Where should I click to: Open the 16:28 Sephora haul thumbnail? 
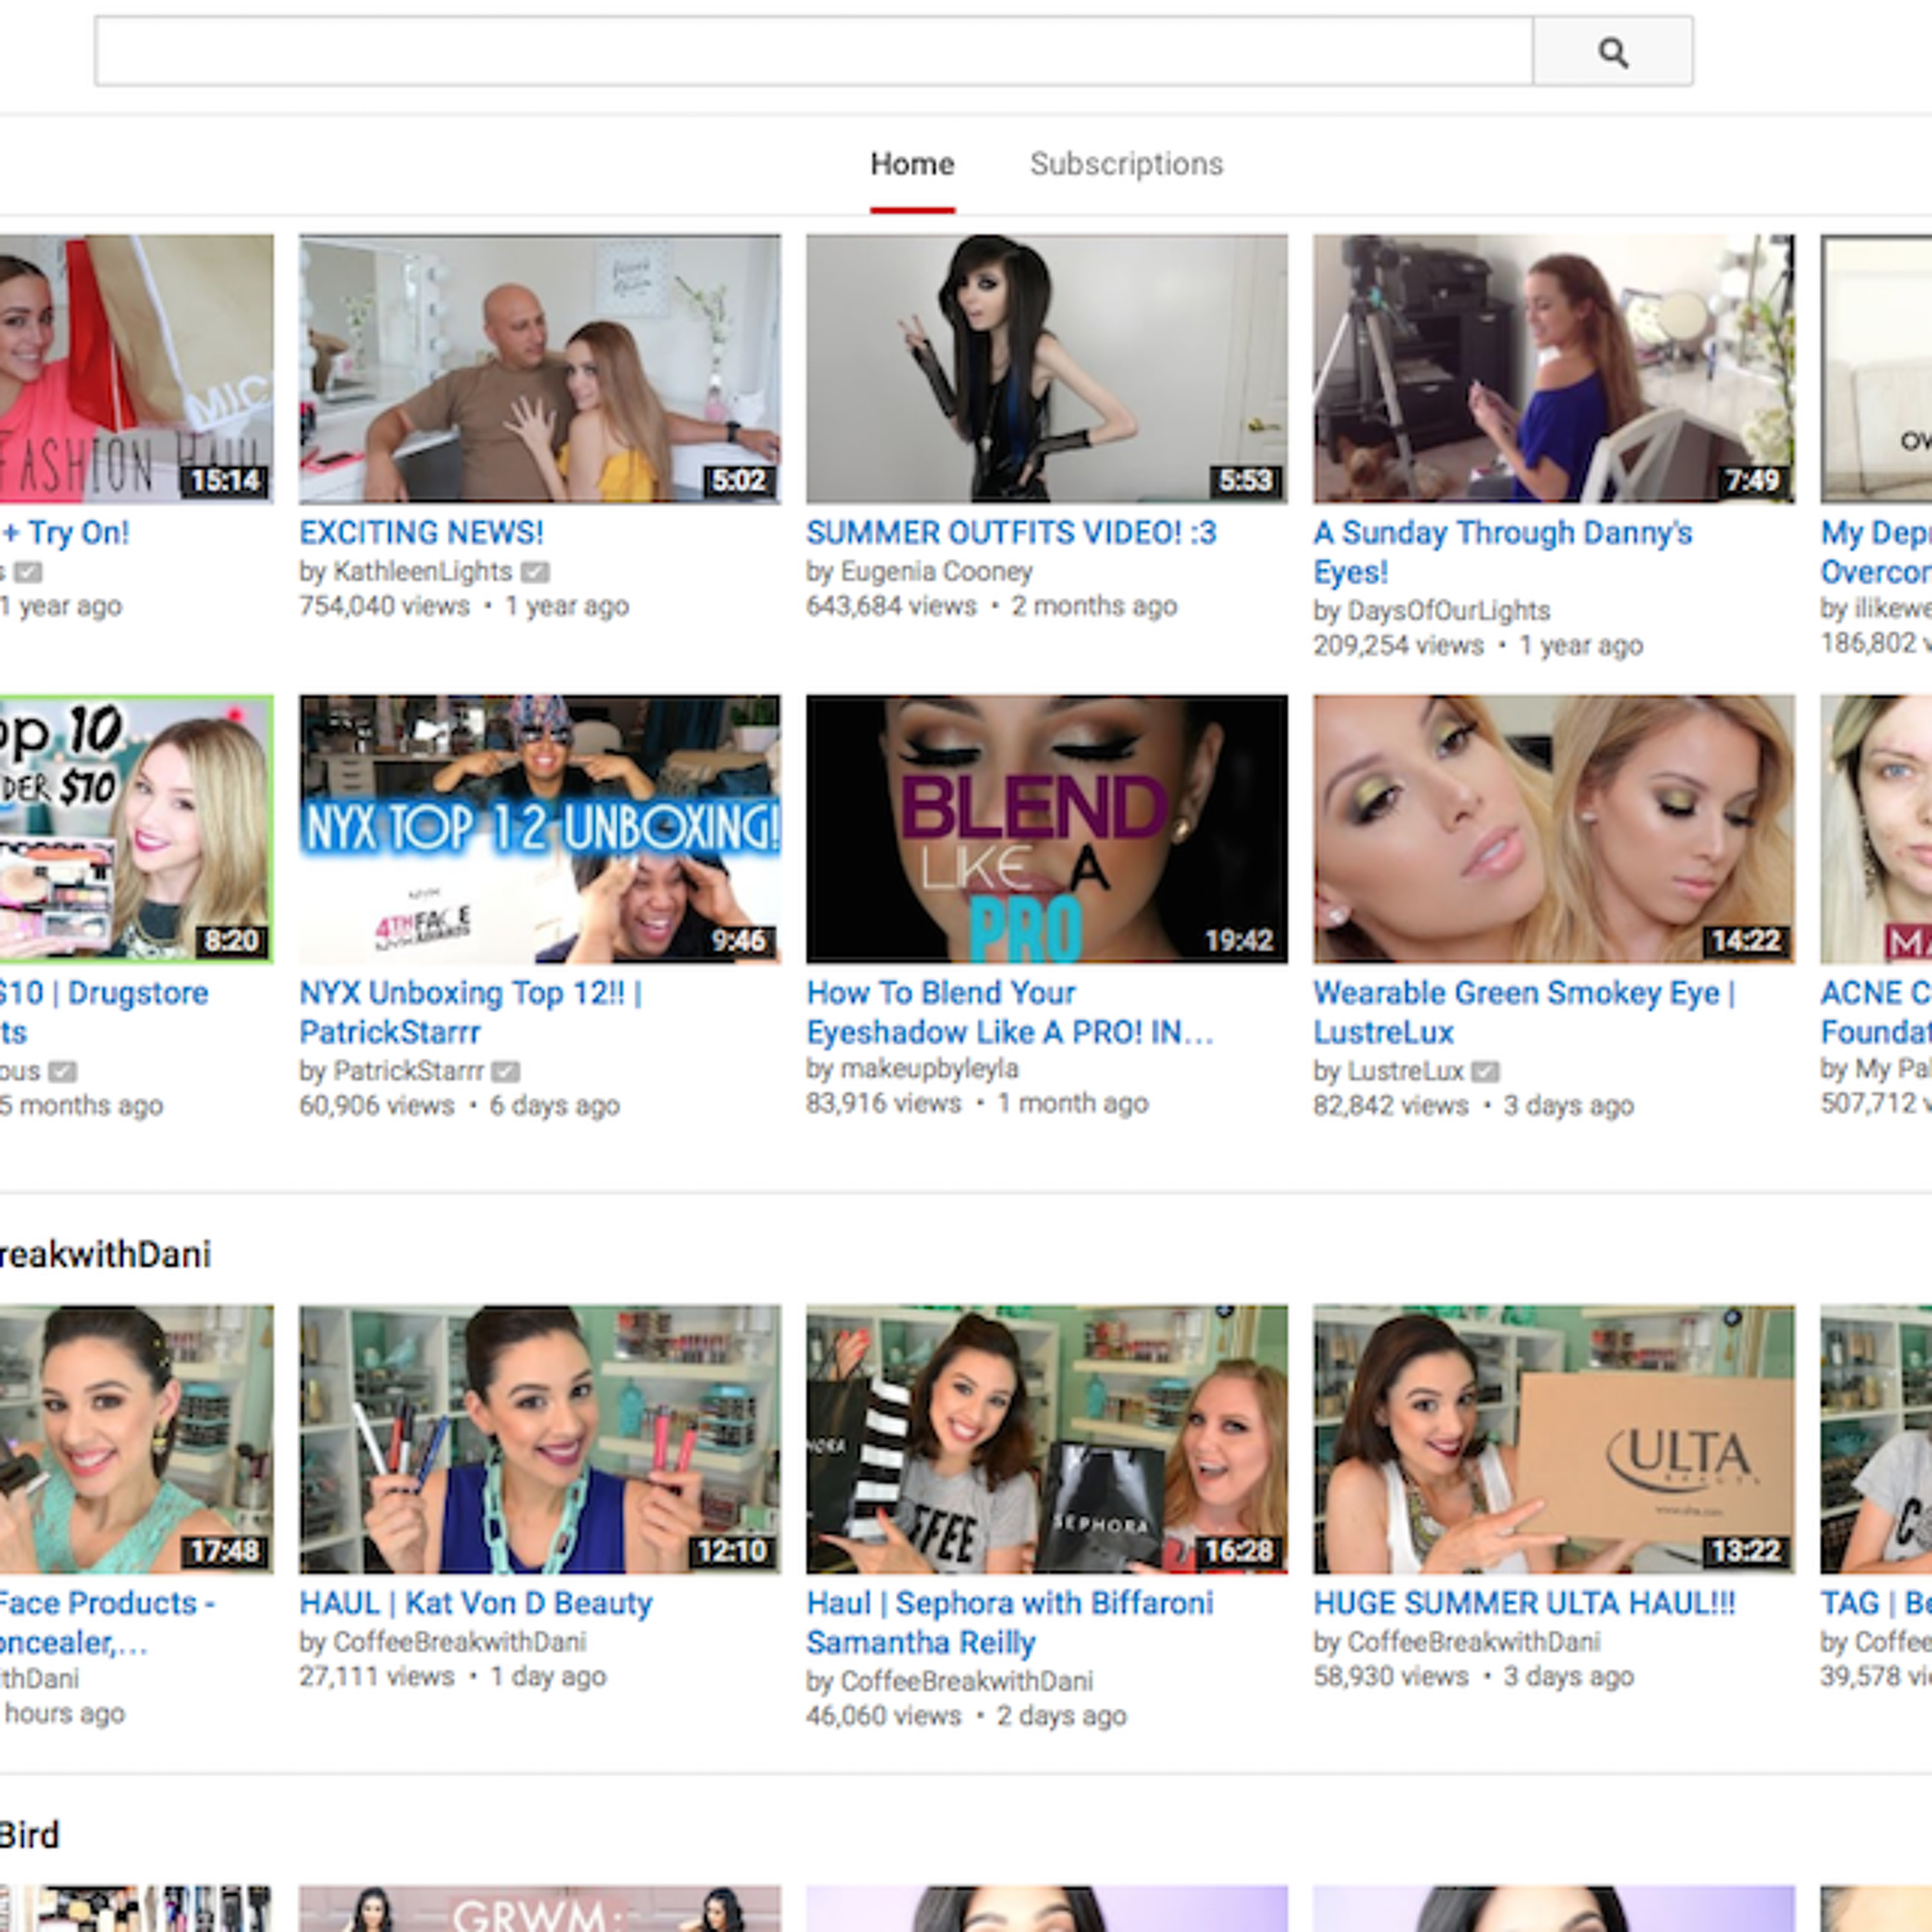coord(1047,1439)
